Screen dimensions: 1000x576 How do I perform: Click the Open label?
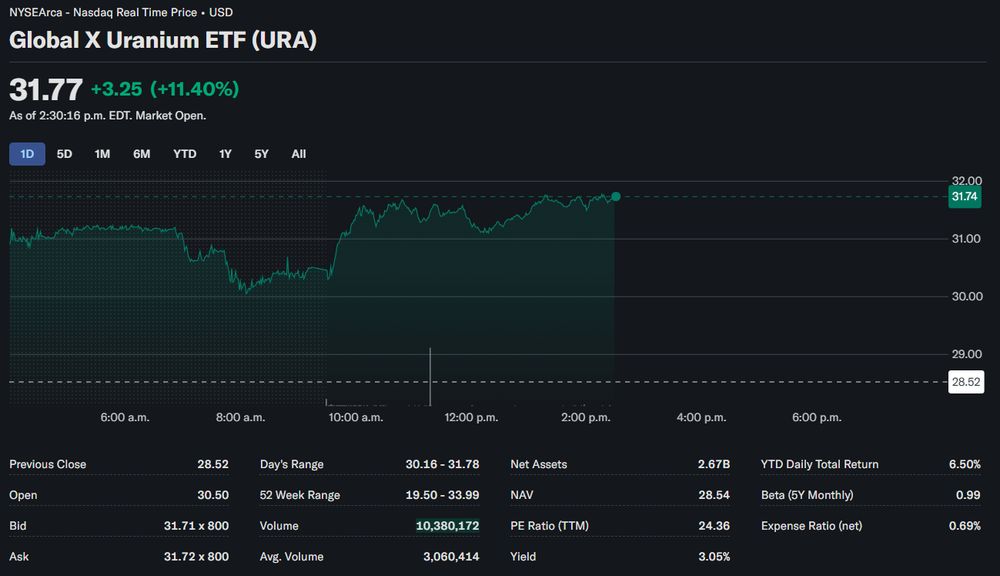tap(23, 495)
